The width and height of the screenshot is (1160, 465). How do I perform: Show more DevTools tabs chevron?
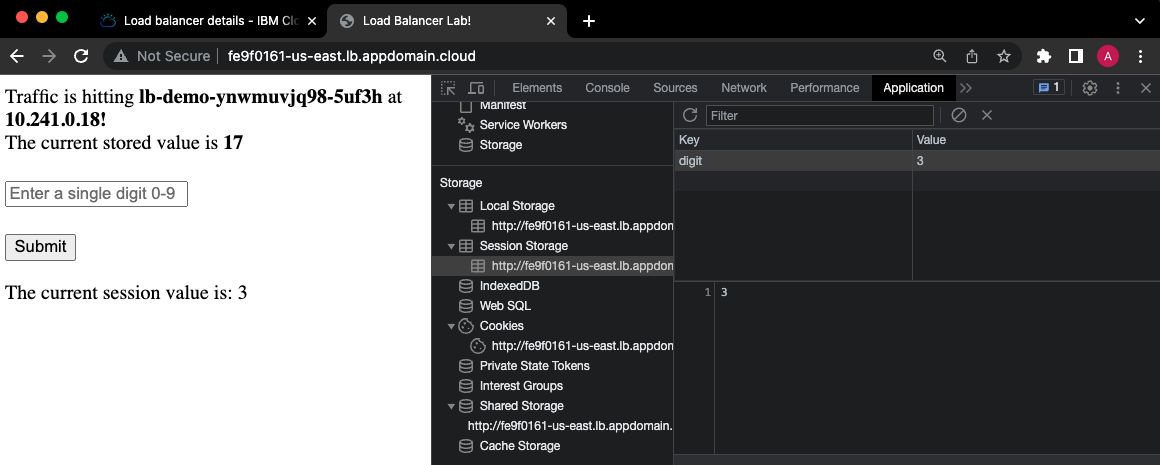tap(965, 88)
